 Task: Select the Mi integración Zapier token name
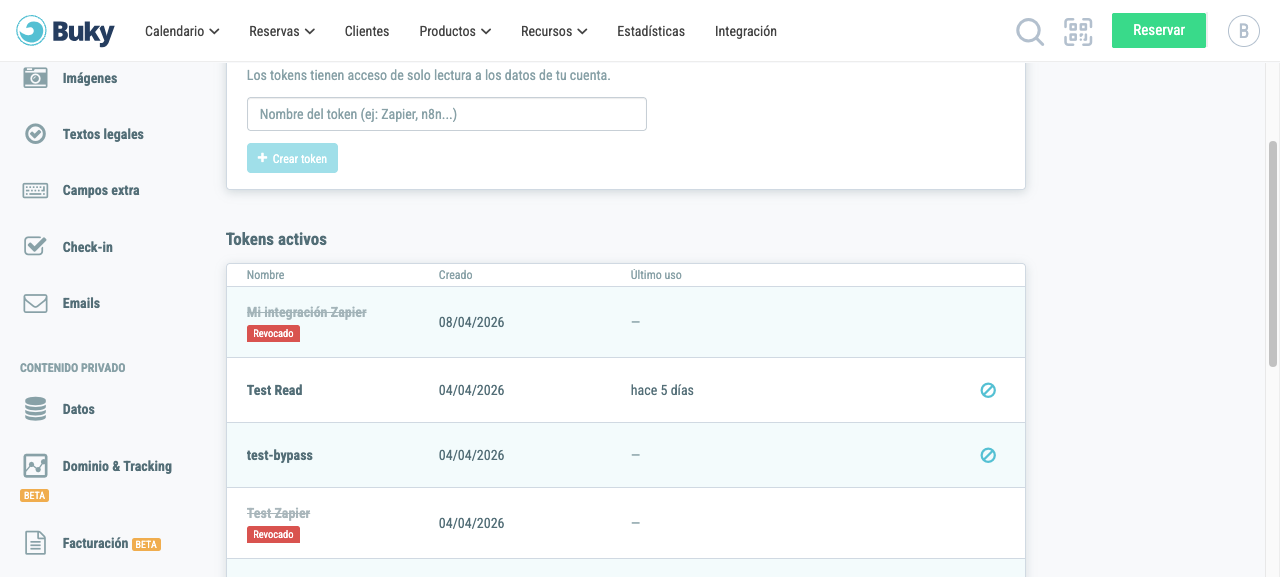coord(307,312)
